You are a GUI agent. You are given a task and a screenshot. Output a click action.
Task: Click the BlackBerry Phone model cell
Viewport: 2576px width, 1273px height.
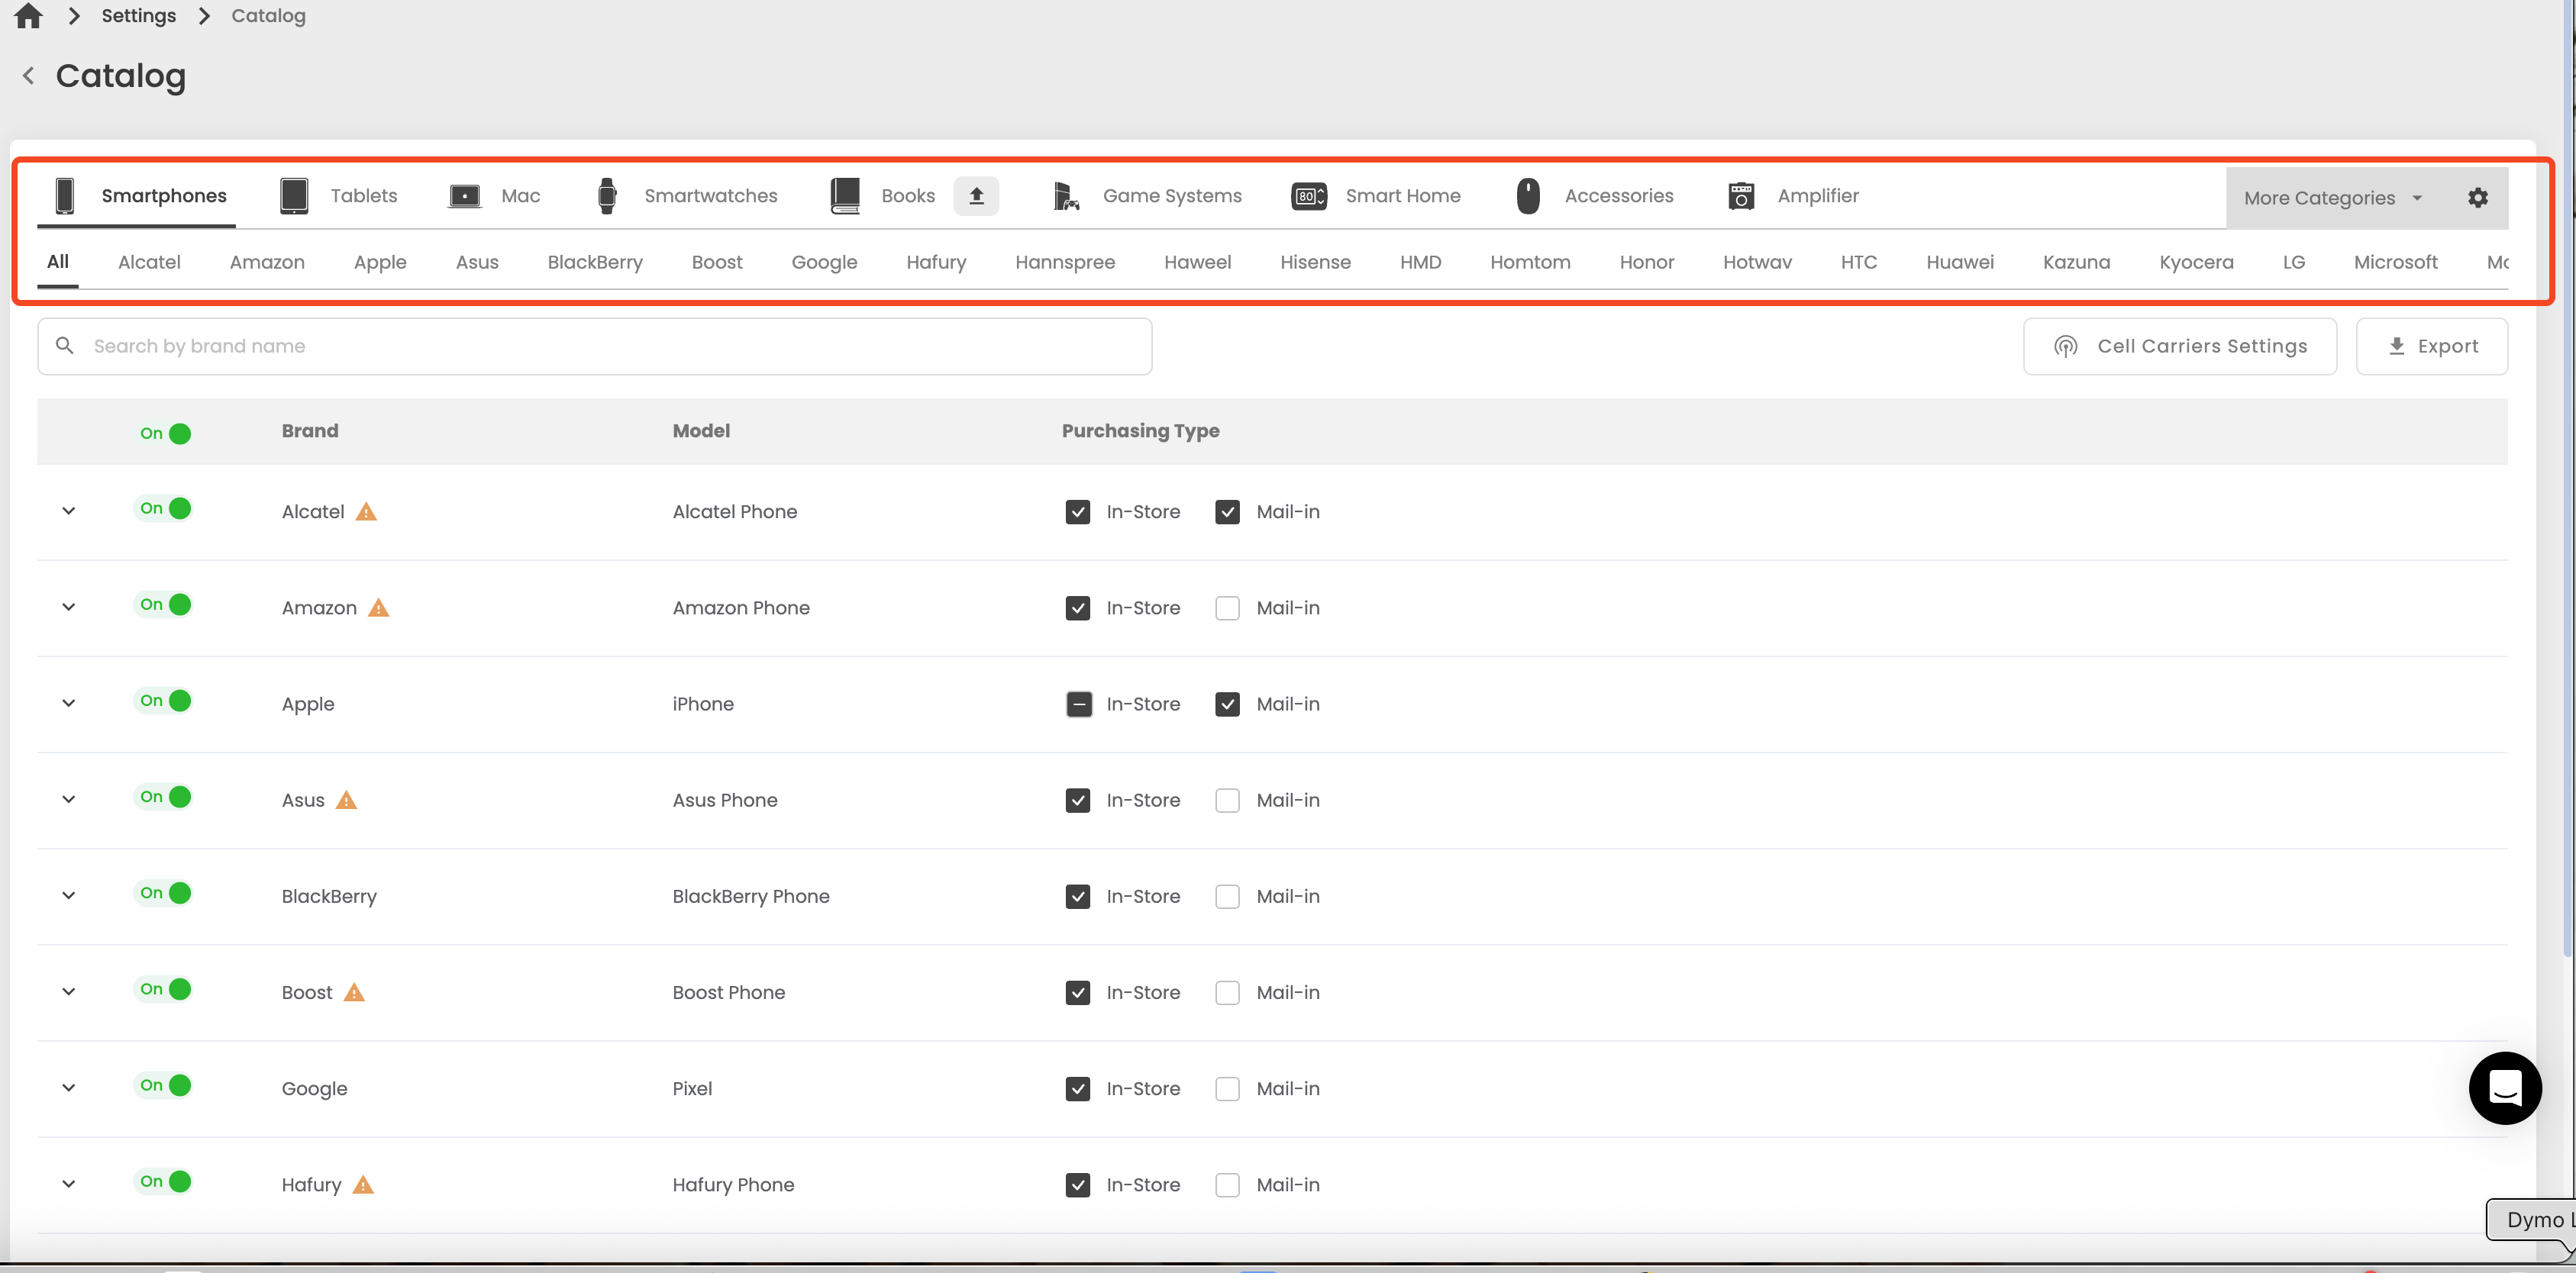(751, 896)
